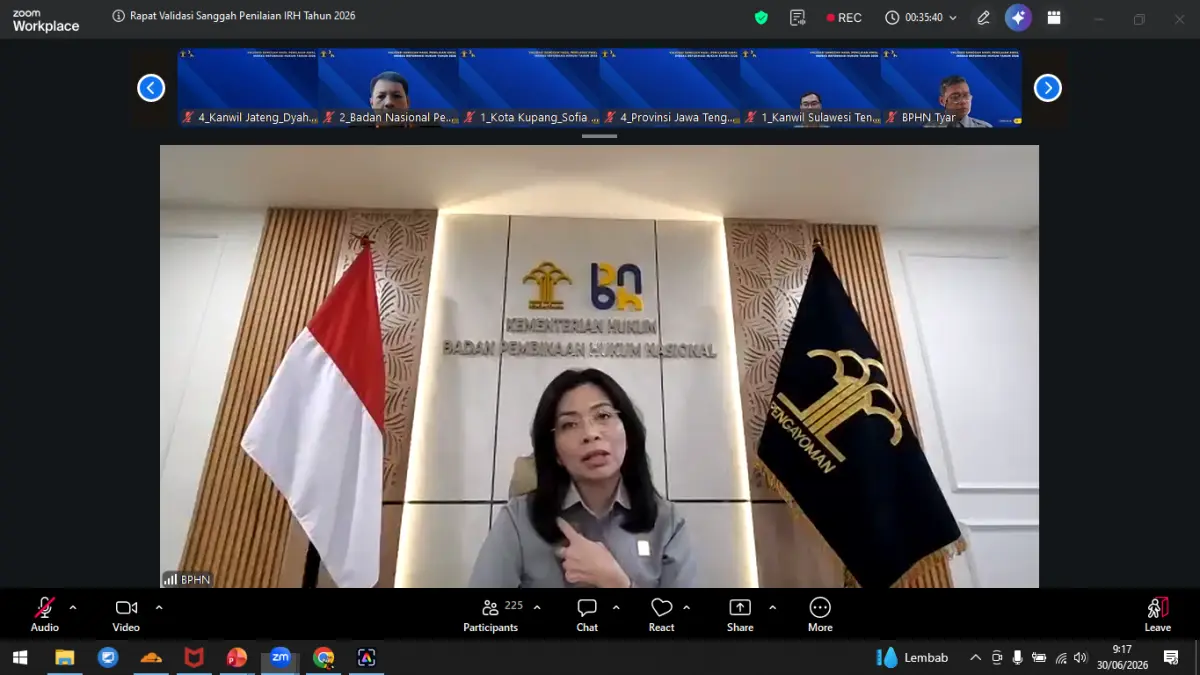Open the AI Companion sparkle icon
Screen dimensions: 1200x675
pos(1018,17)
